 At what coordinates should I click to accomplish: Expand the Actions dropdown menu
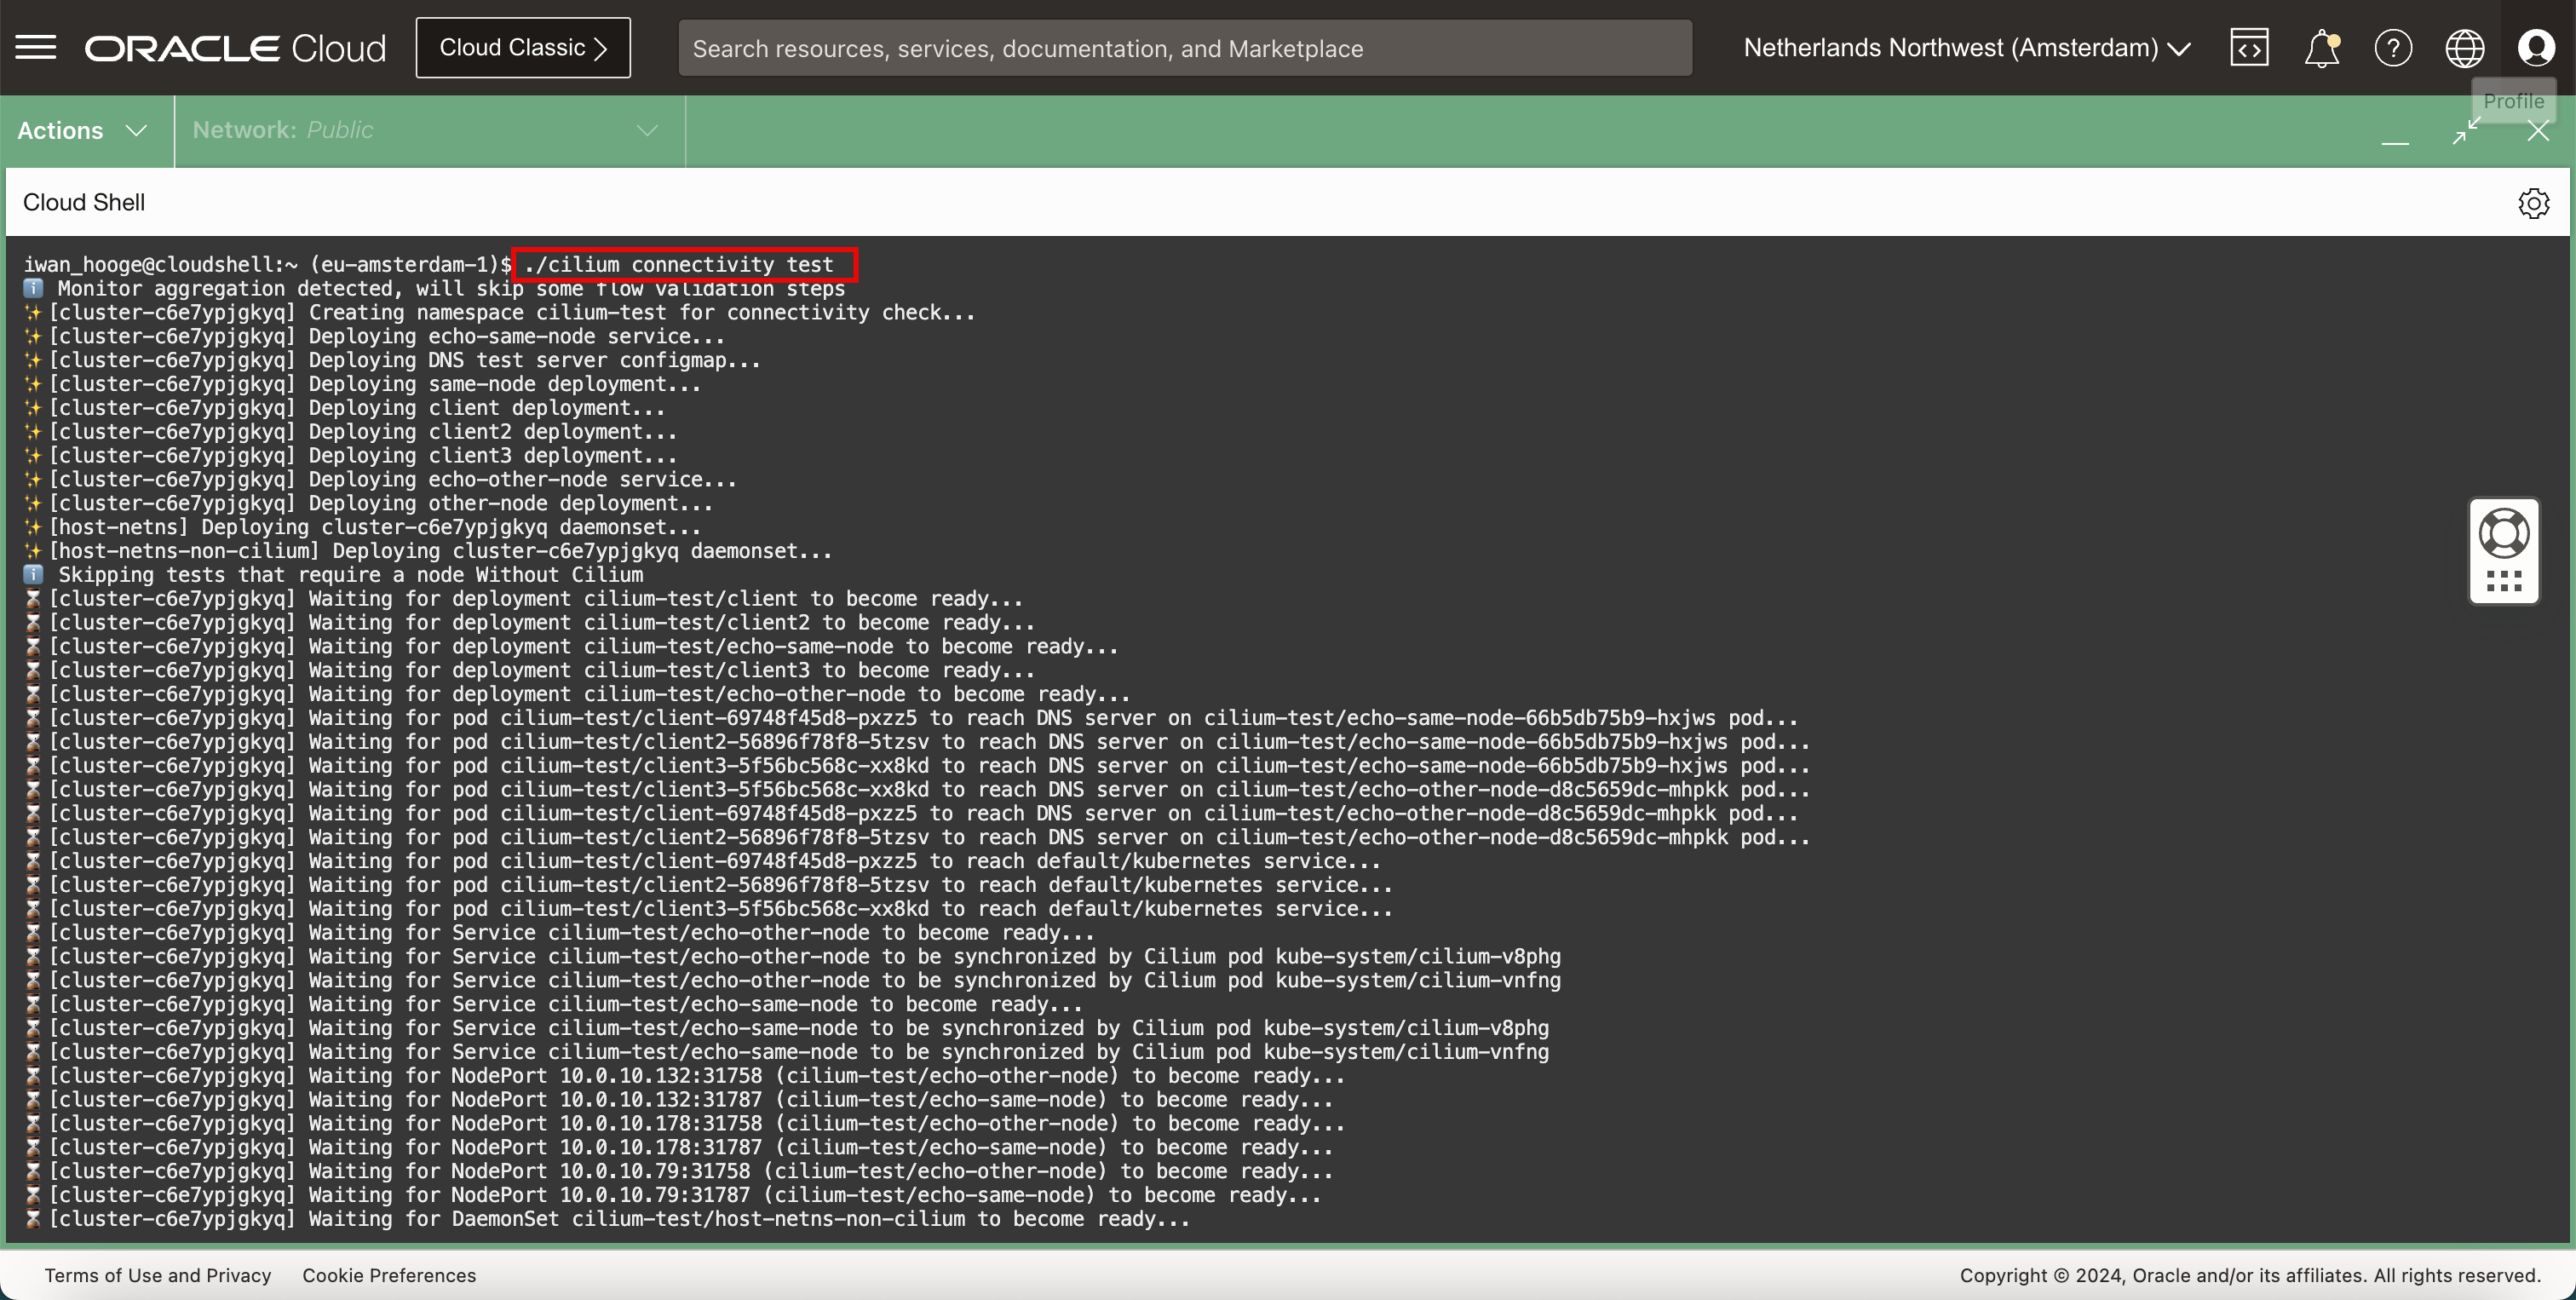[x=83, y=130]
